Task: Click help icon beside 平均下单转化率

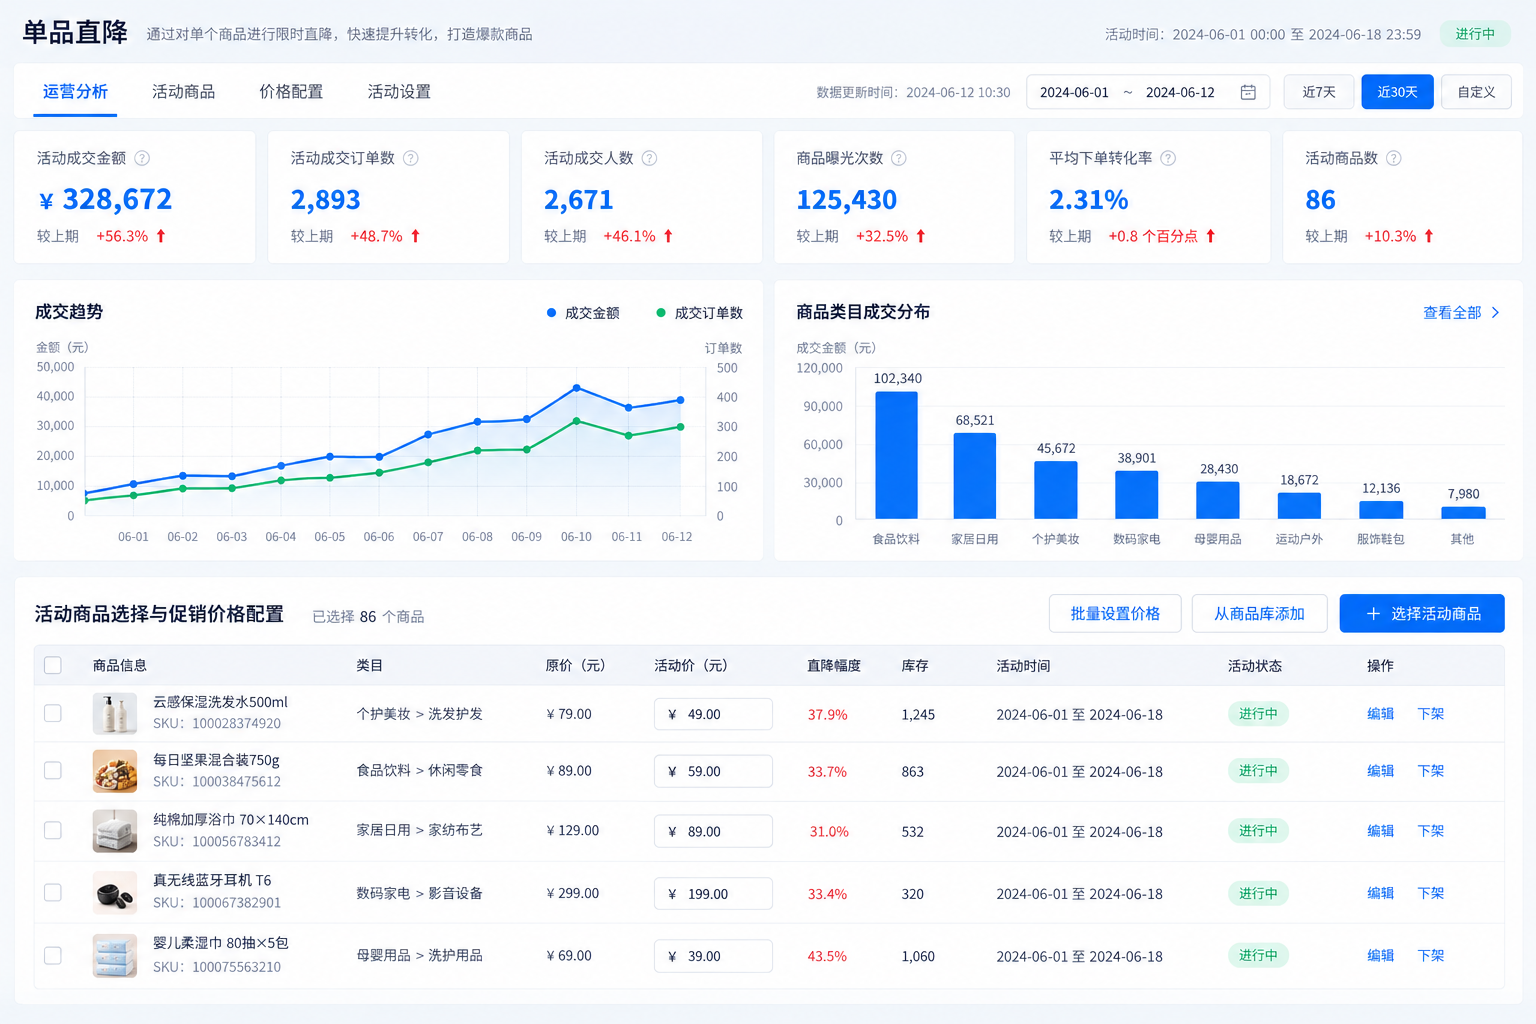Action: 1167,158
